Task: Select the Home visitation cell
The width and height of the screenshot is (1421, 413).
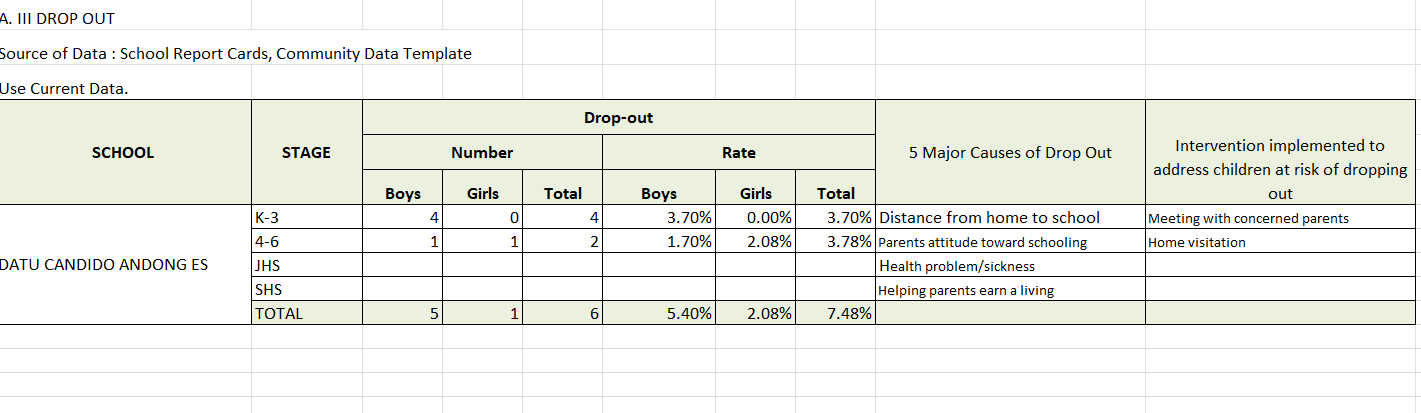Action: click(1280, 242)
